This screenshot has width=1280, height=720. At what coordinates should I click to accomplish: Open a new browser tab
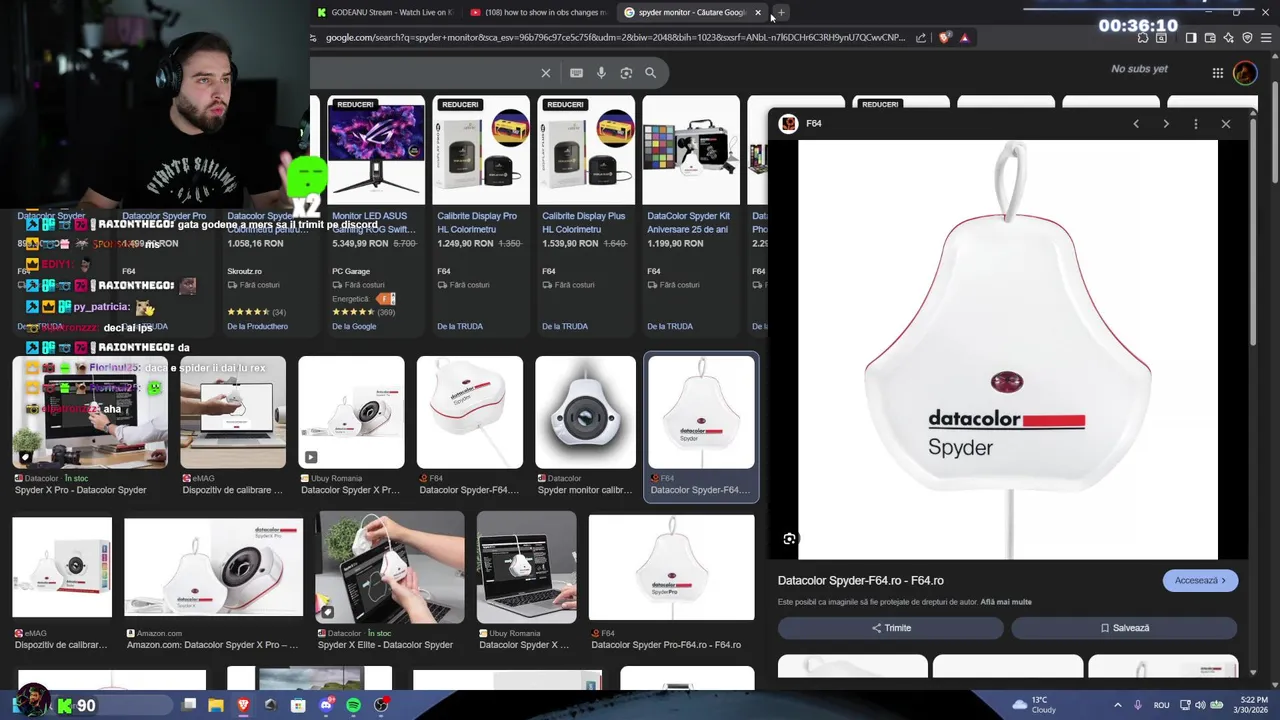click(781, 13)
